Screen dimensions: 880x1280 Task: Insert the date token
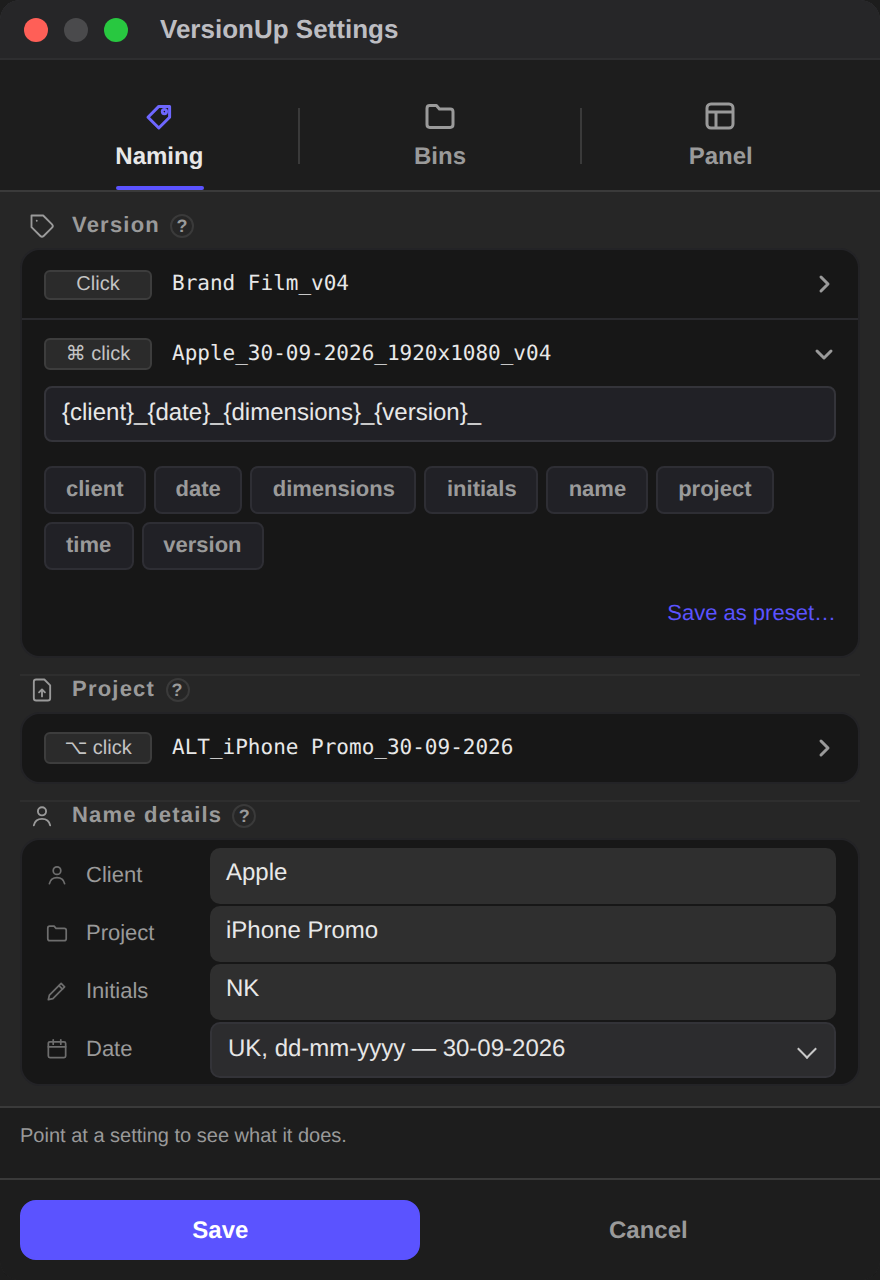[198, 490]
